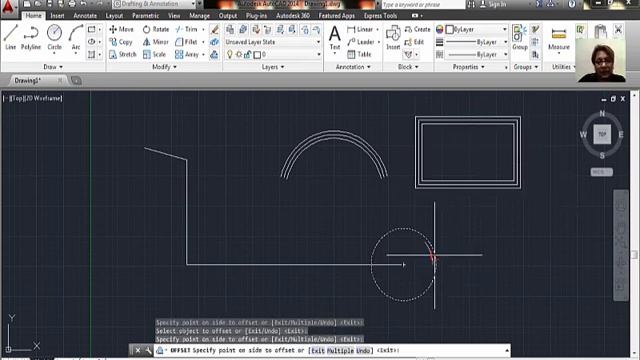Open command line customization wrench
Screen dimensions: 640x360
coord(148,350)
